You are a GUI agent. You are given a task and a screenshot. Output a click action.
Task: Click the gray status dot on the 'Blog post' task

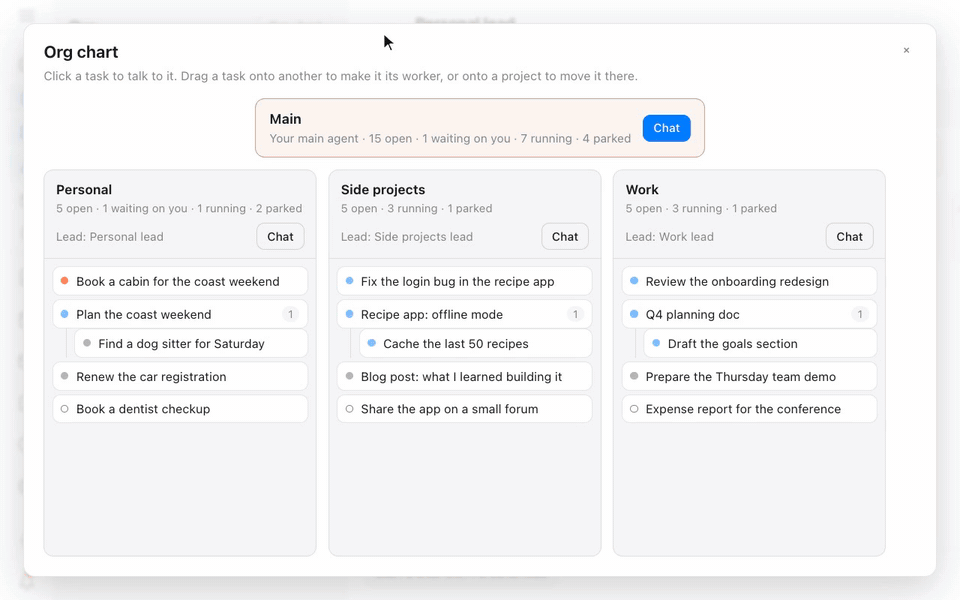coord(349,376)
